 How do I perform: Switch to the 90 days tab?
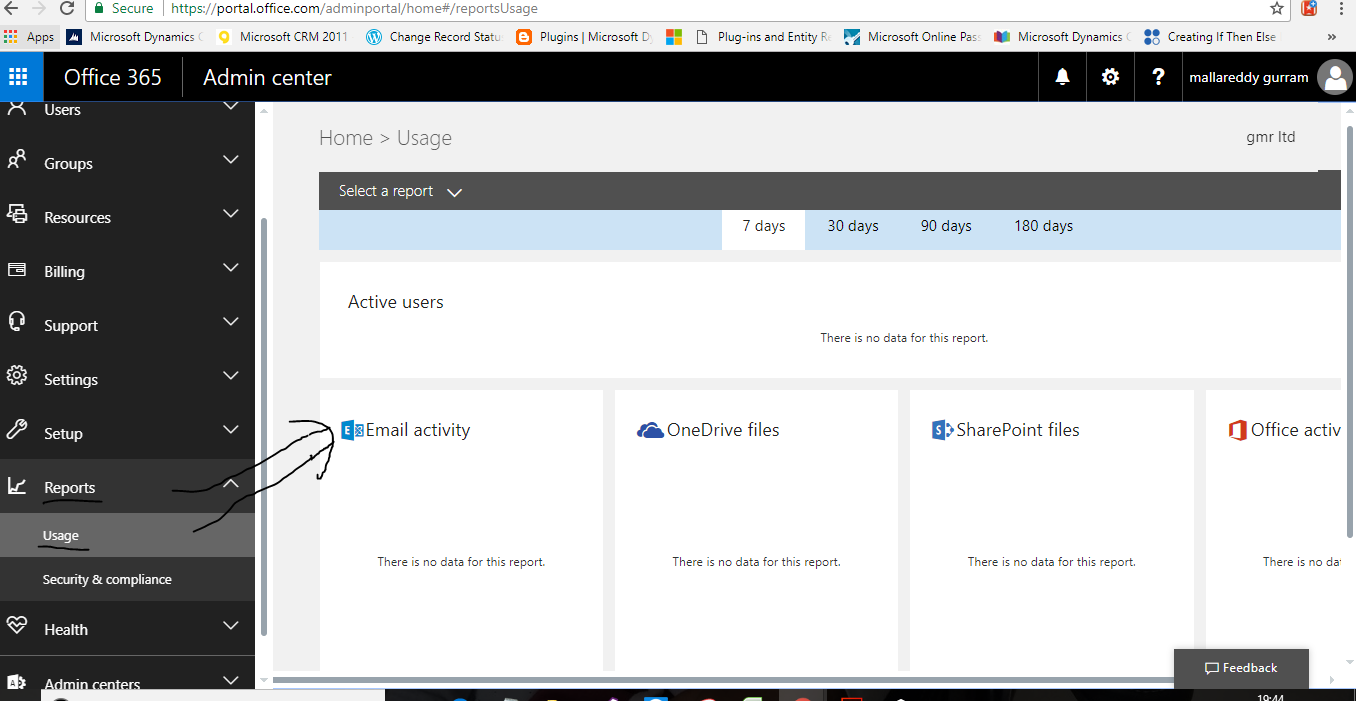(946, 227)
